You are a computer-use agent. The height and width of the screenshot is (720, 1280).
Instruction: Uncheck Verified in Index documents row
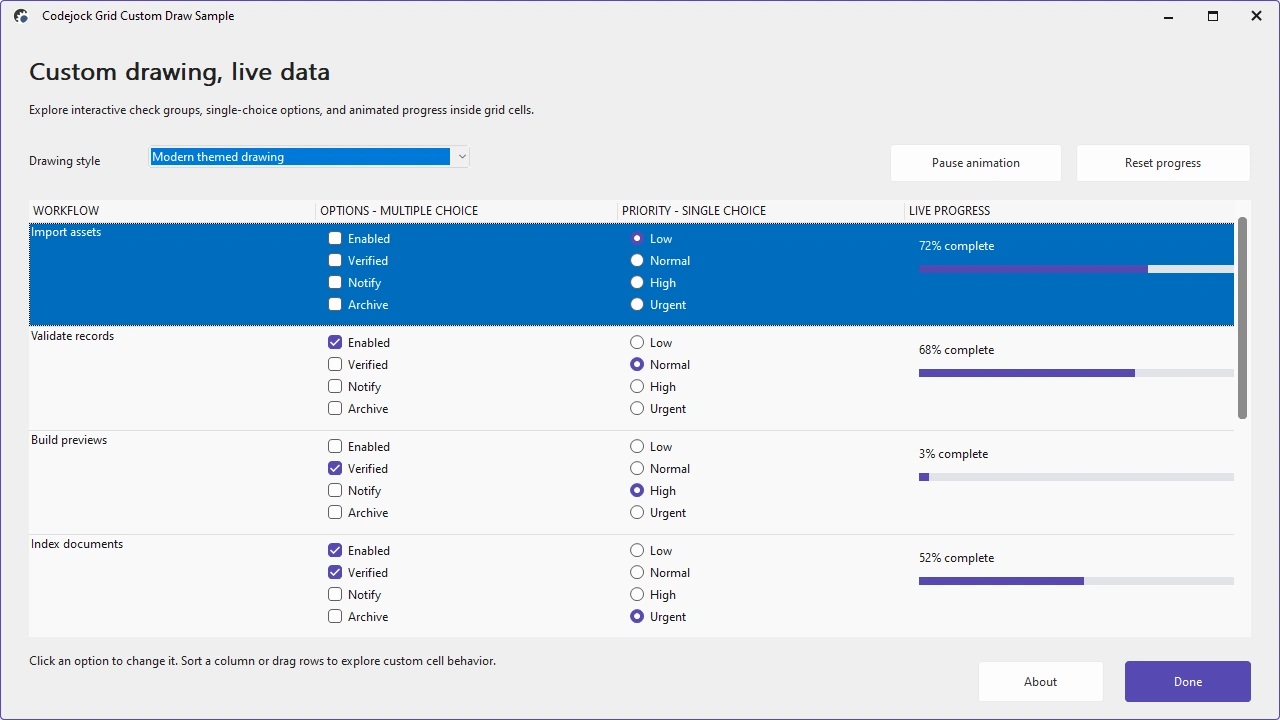335,573
